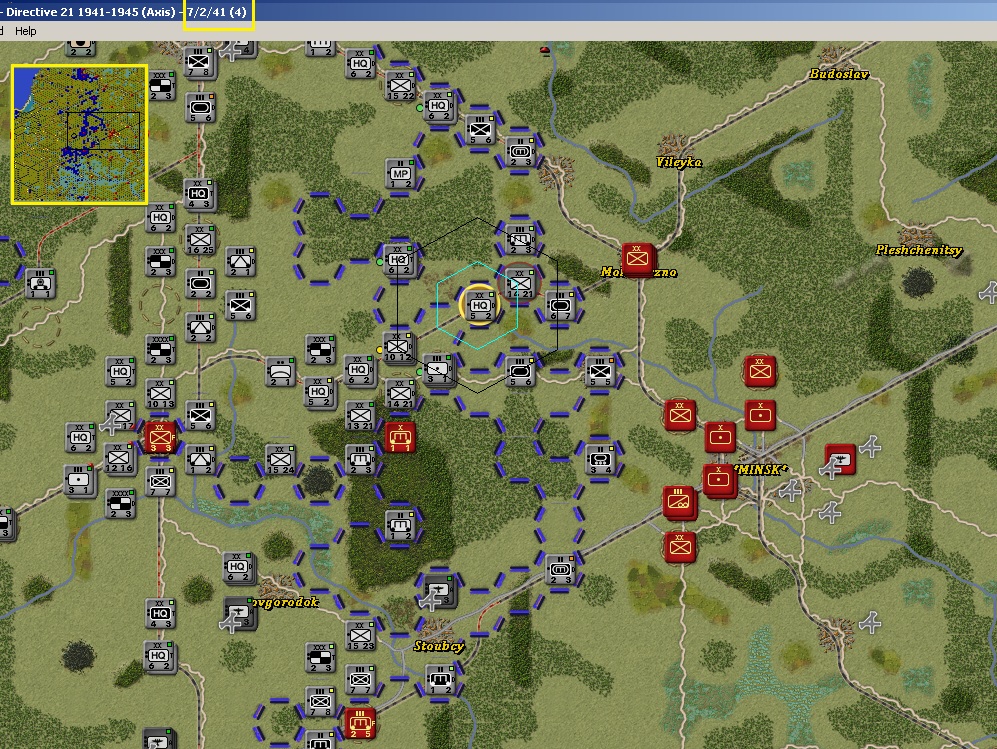Click the Budoslav town label
Screen dimensions: 997x749
coord(839,75)
